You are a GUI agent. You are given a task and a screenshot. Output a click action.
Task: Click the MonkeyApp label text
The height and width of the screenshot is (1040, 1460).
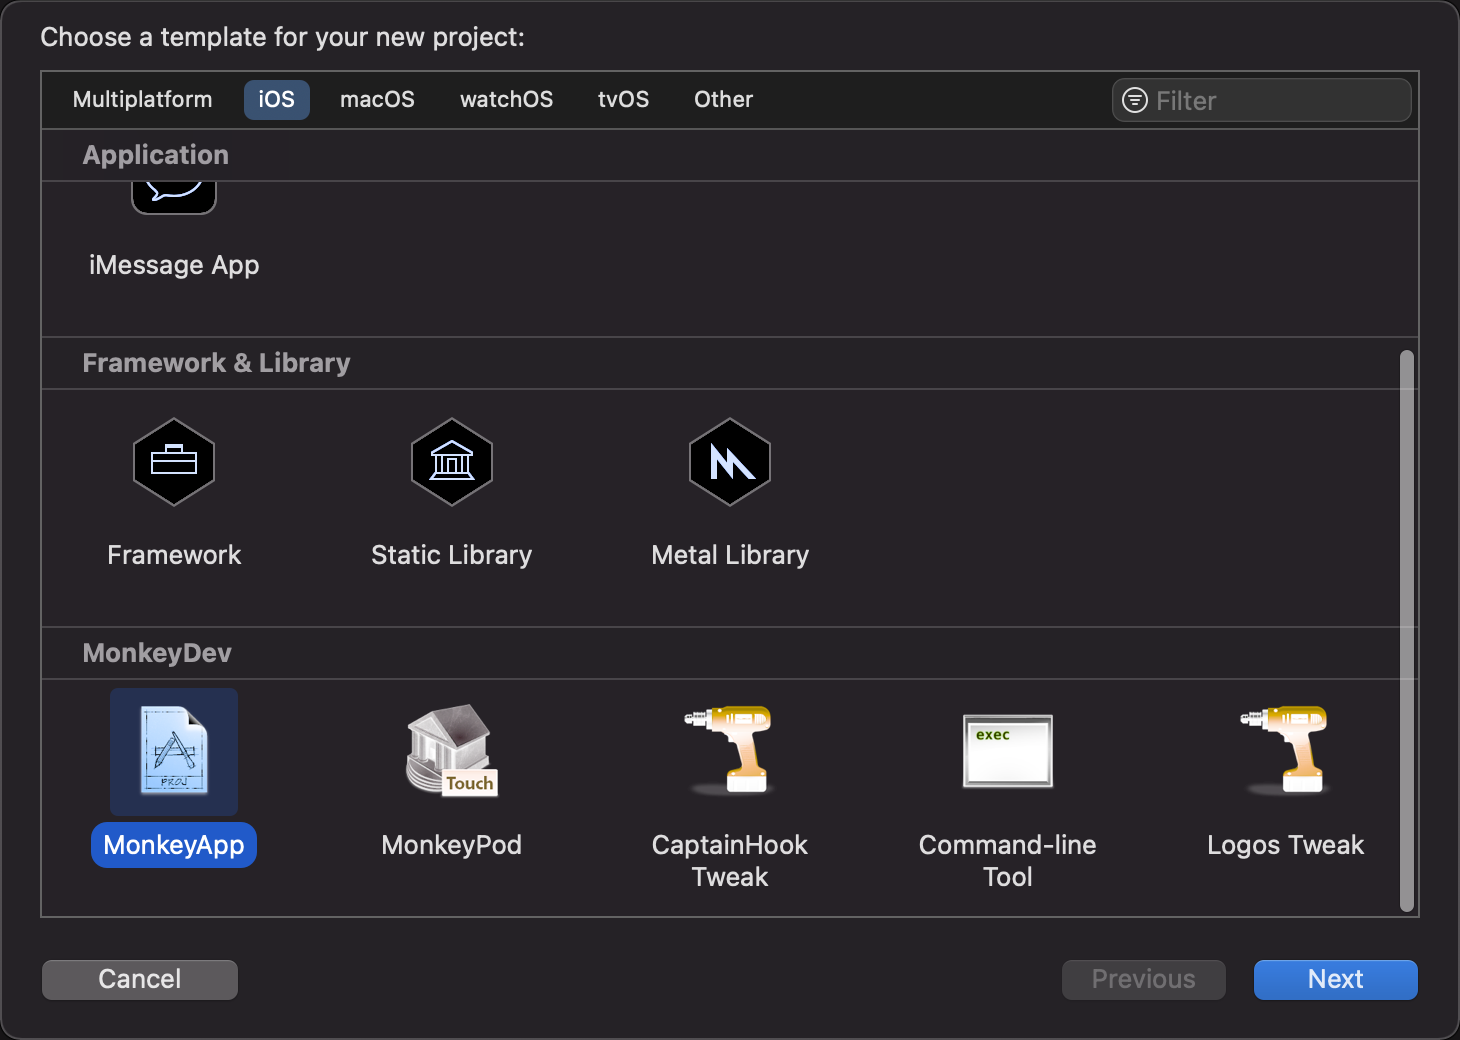tap(174, 845)
